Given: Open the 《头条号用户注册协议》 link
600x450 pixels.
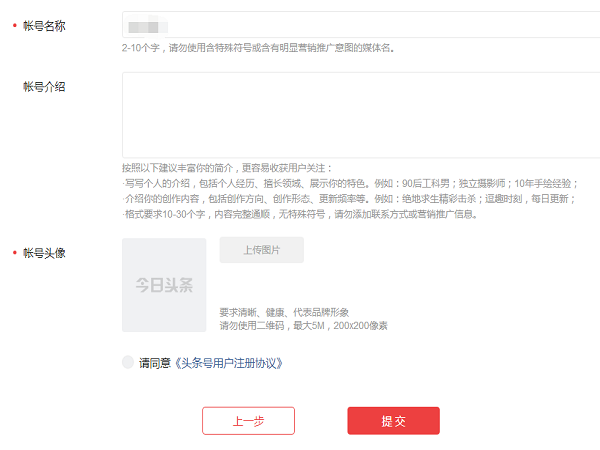Looking at the screenshot, I should pyautogui.click(x=229, y=363).
